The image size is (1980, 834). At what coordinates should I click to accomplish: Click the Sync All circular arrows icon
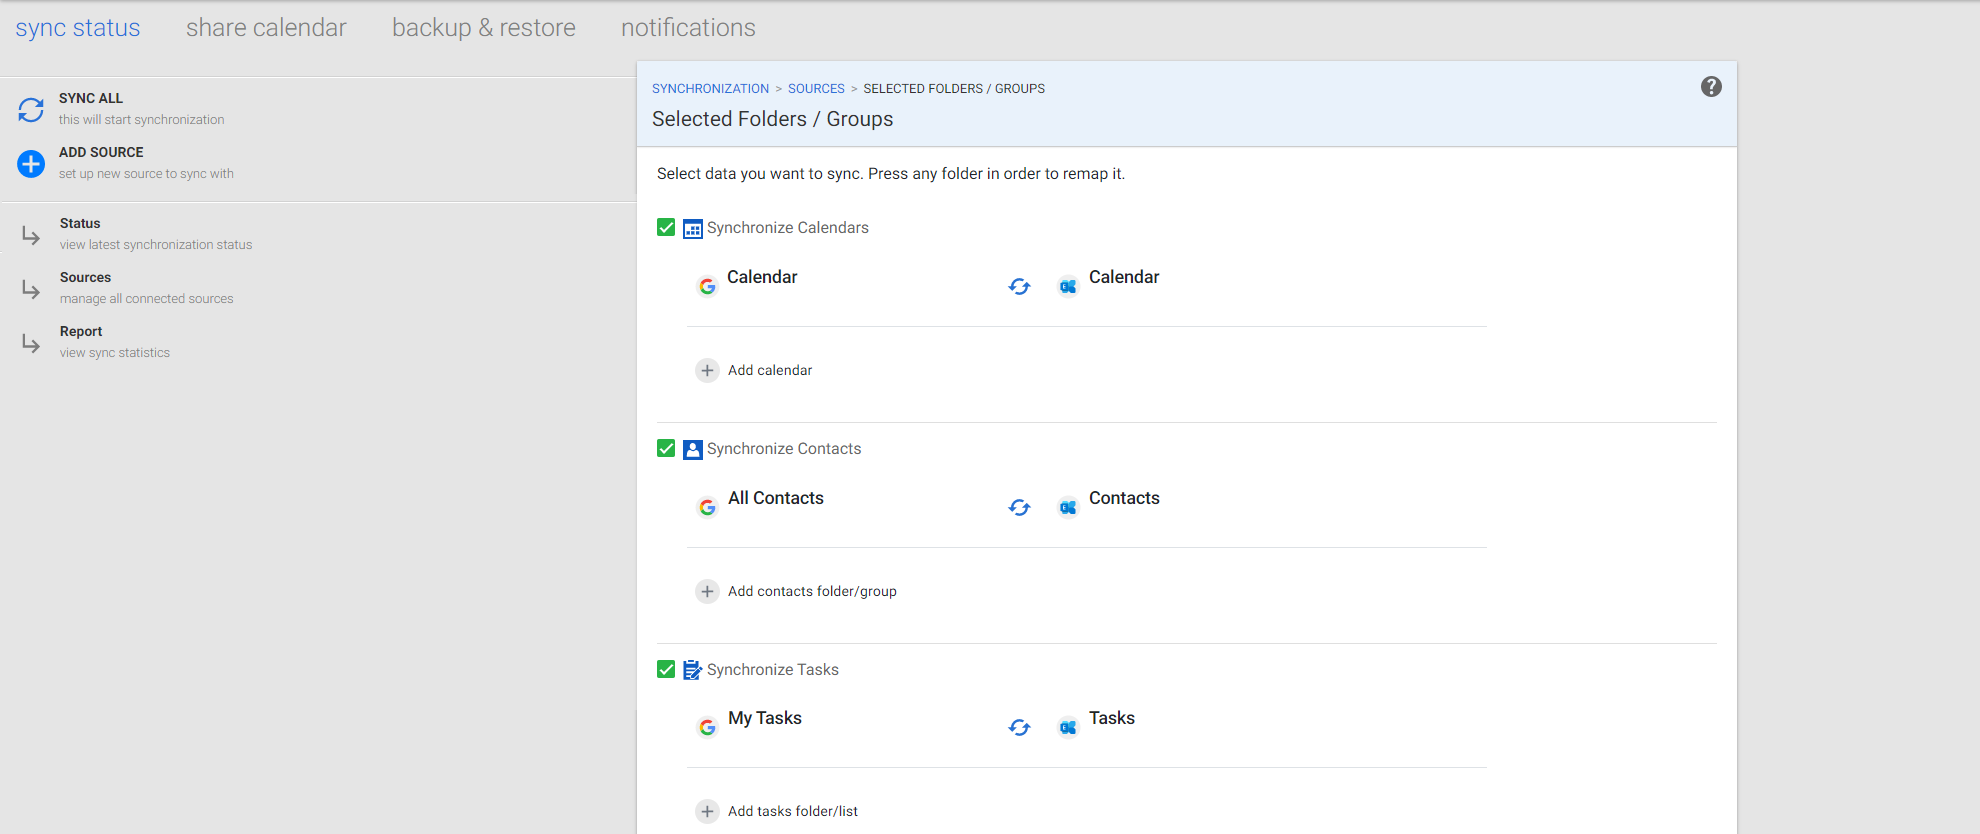tap(31, 110)
